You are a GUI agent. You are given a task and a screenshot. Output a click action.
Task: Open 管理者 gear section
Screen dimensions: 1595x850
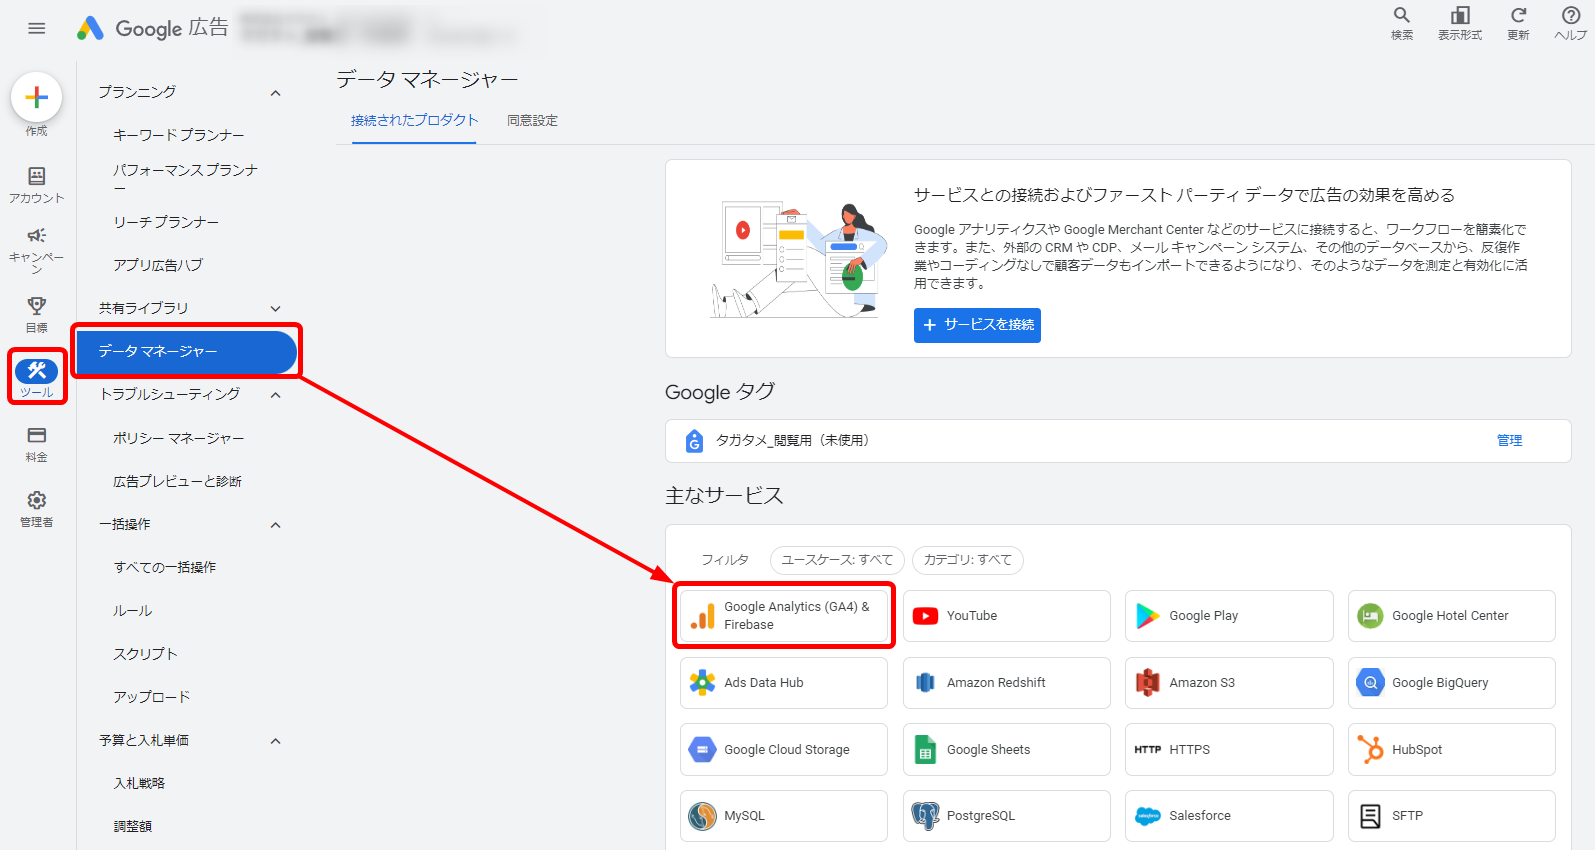coord(37,509)
